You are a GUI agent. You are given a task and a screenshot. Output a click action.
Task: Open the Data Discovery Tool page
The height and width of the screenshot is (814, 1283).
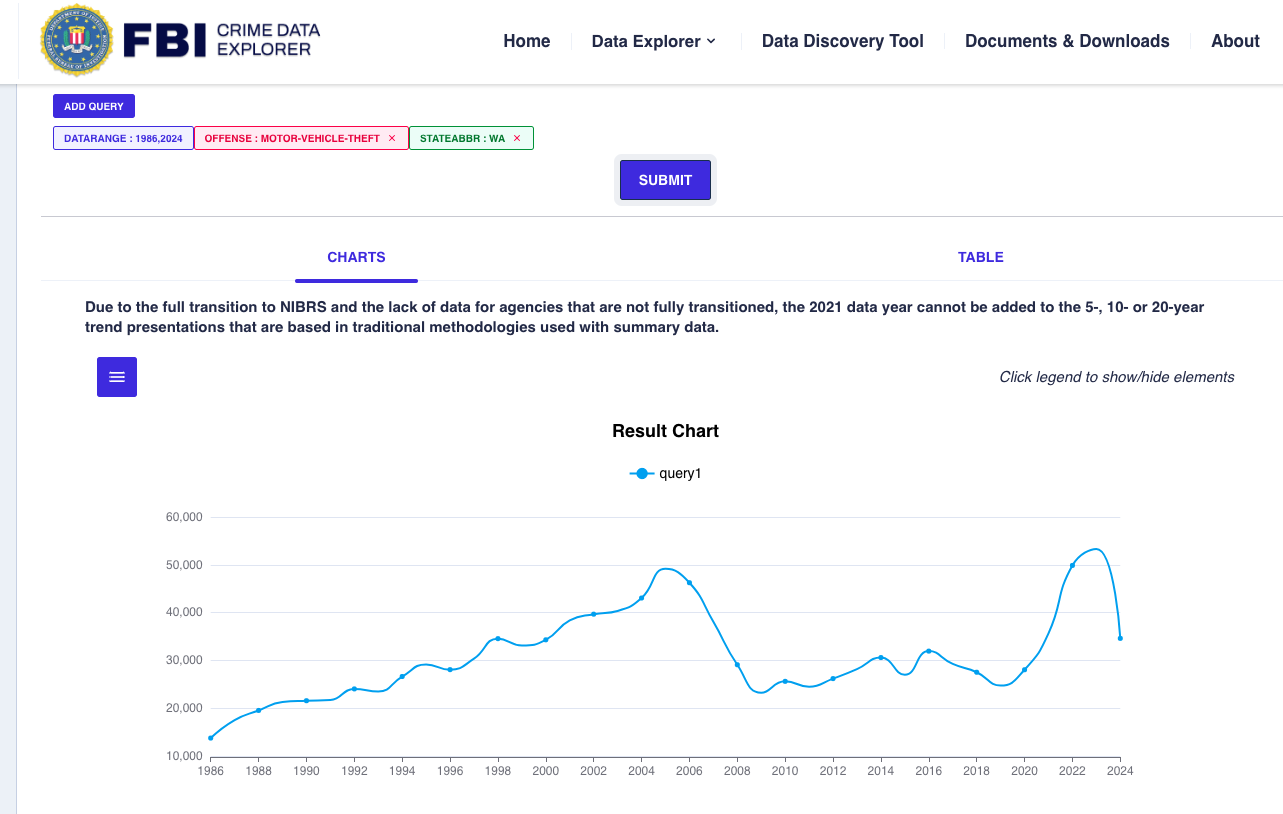[x=842, y=41]
